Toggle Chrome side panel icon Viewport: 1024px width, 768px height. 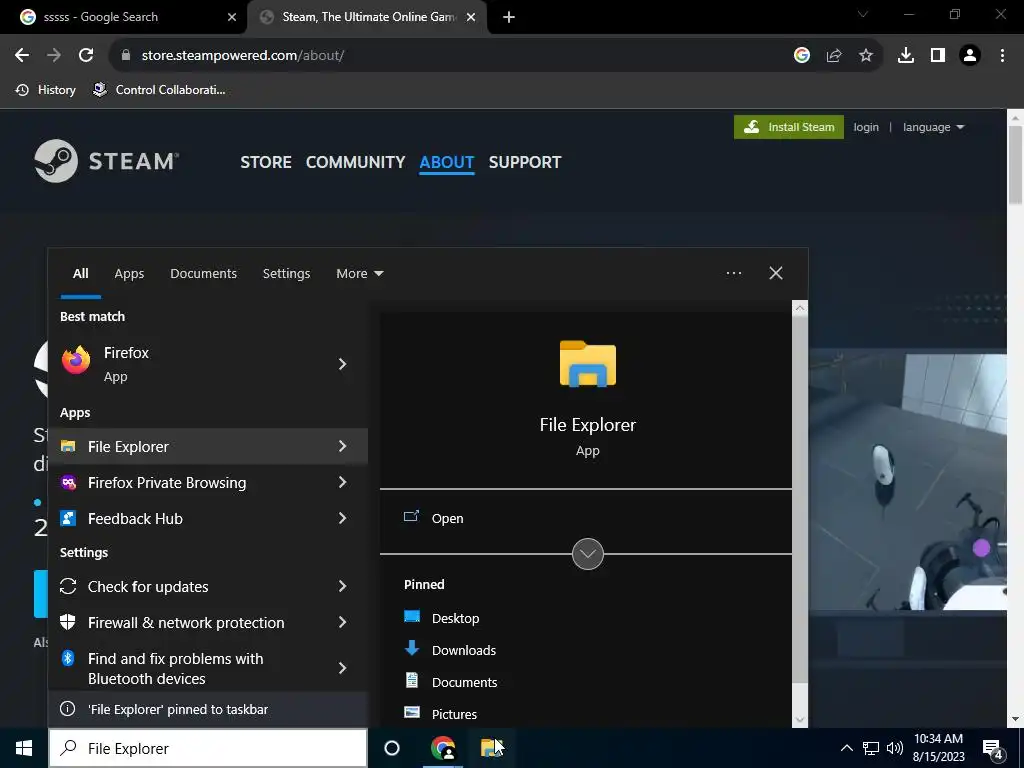coord(938,56)
